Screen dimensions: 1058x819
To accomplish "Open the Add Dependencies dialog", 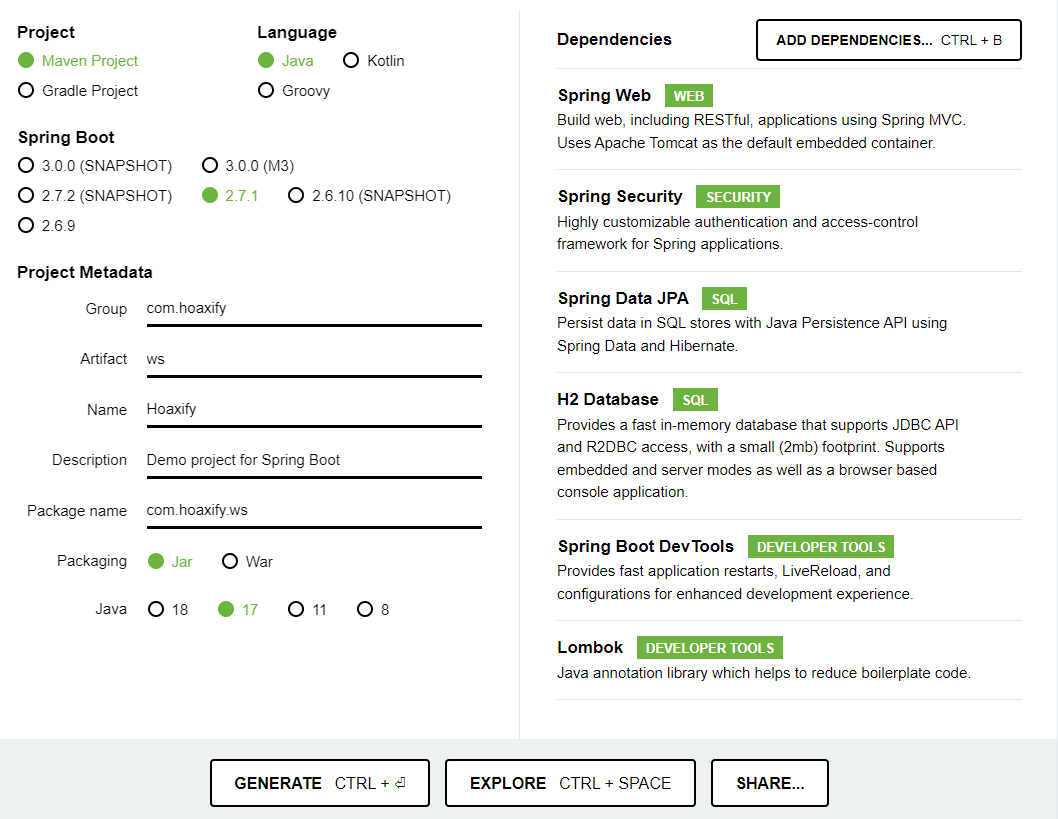I will tap(888, 41).
